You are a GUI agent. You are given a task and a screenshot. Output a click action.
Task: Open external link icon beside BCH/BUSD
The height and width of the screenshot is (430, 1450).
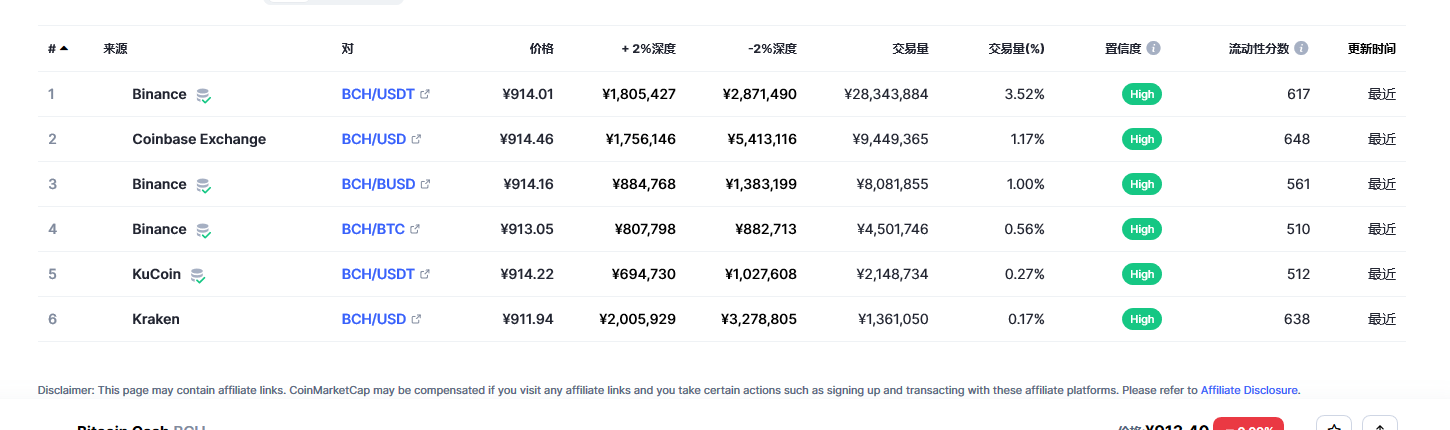click(425, 184)
